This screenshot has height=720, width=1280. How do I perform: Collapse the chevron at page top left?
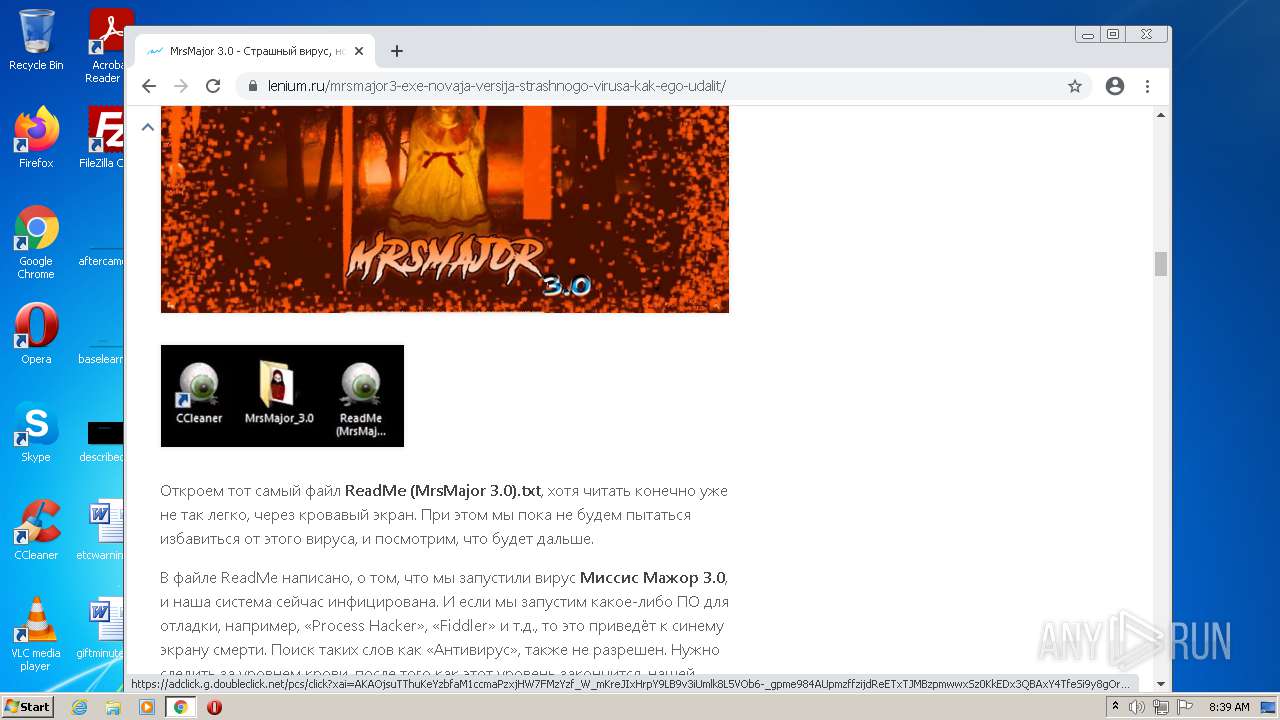(147, 127)
